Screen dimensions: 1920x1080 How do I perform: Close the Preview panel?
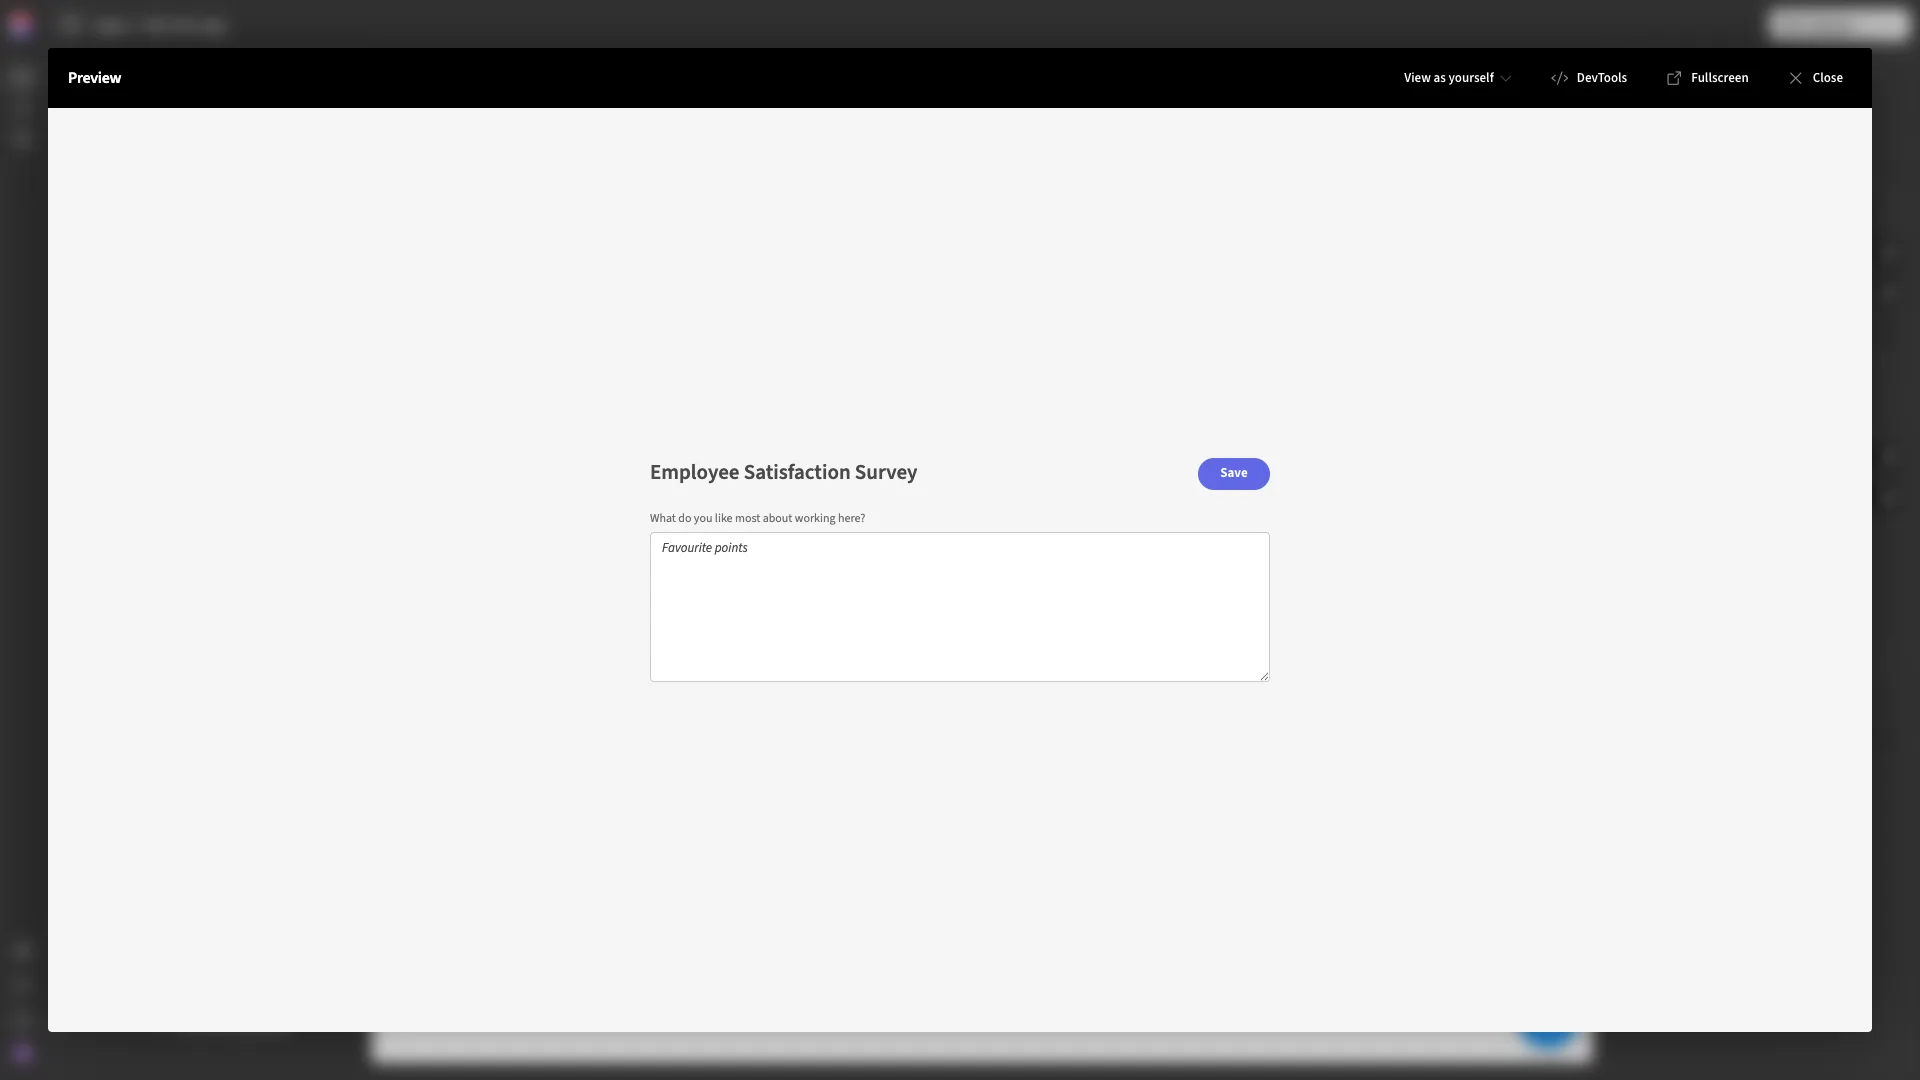point(1816,78)
